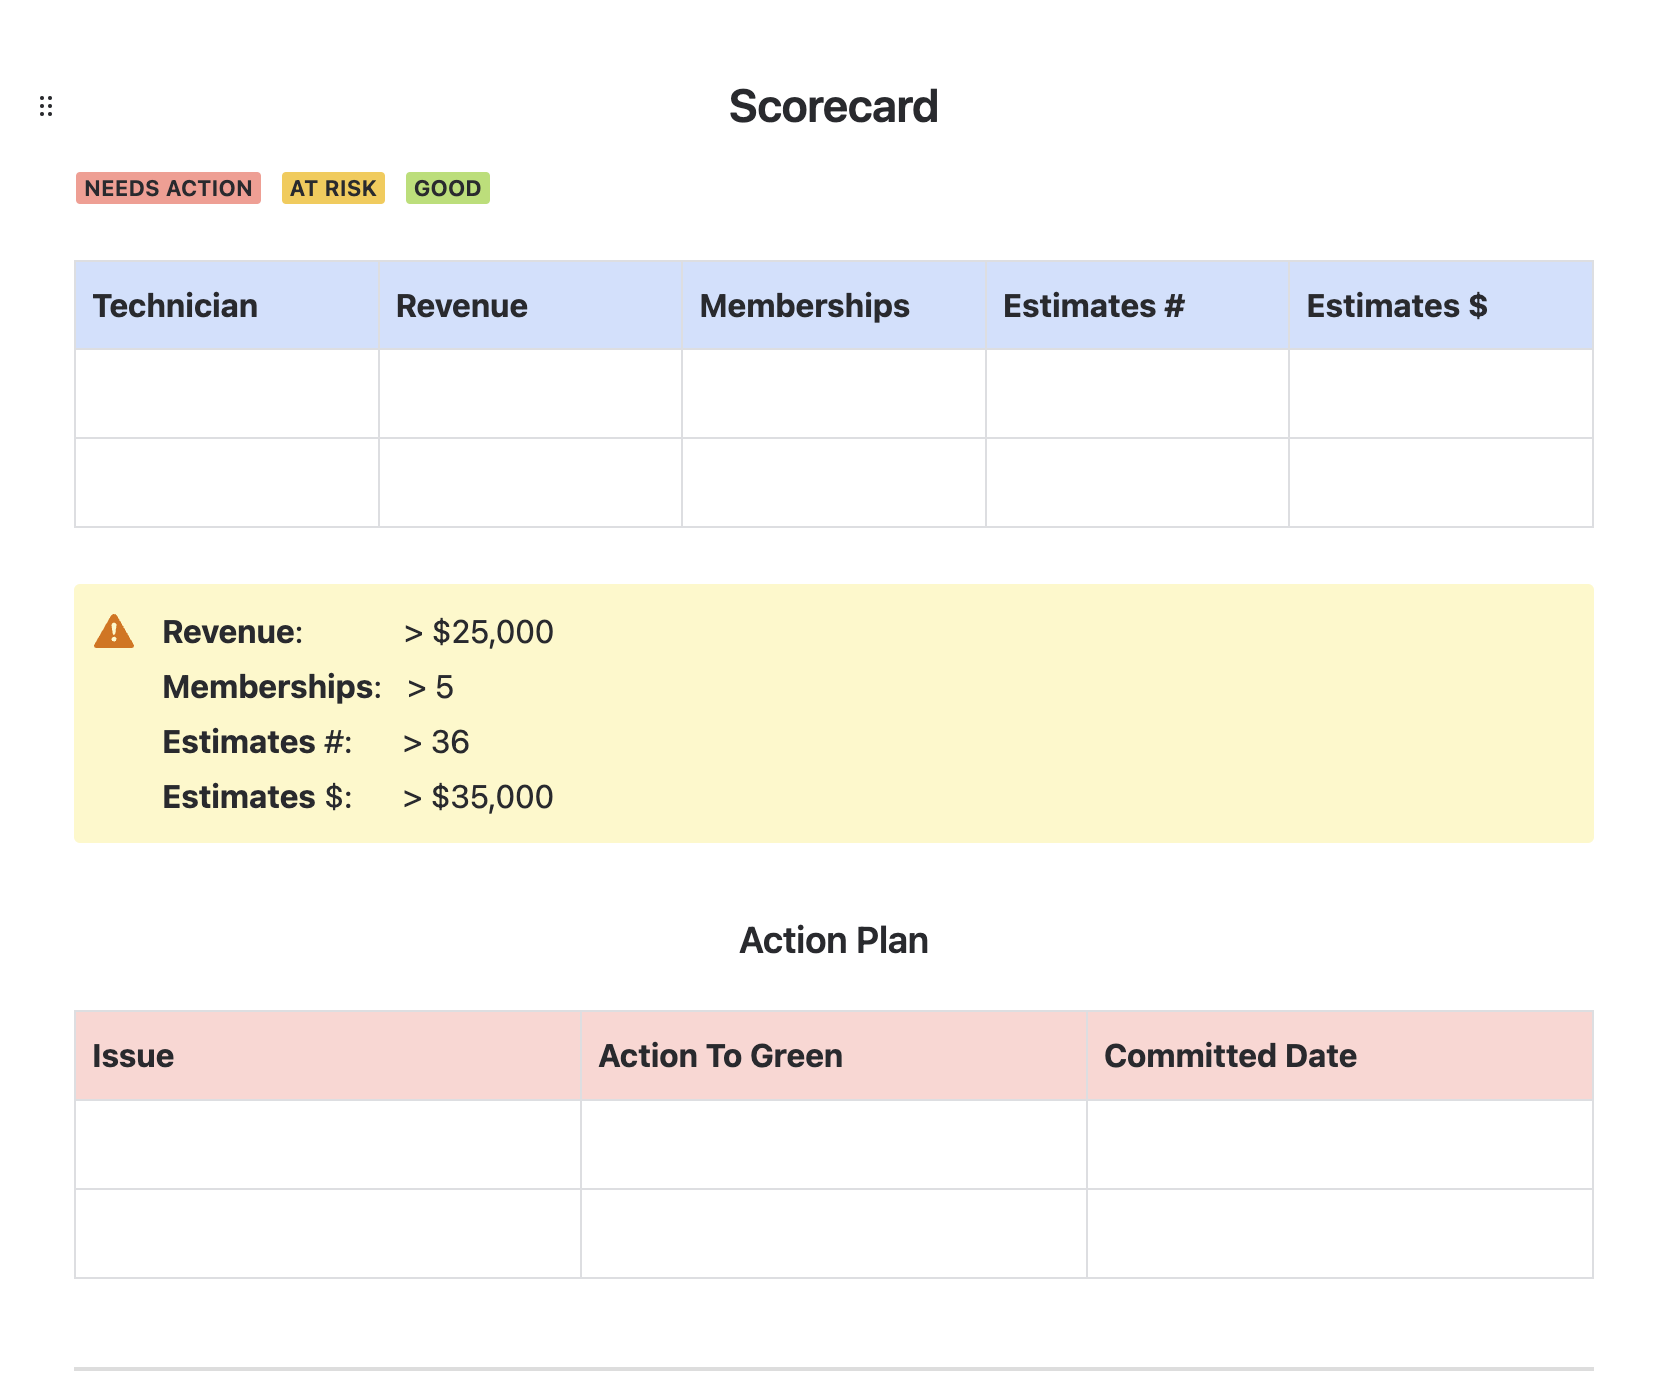The image size is (1680, 1398).
Task: Click the orange warning icon in callout
Action: [x=114, y=632]
